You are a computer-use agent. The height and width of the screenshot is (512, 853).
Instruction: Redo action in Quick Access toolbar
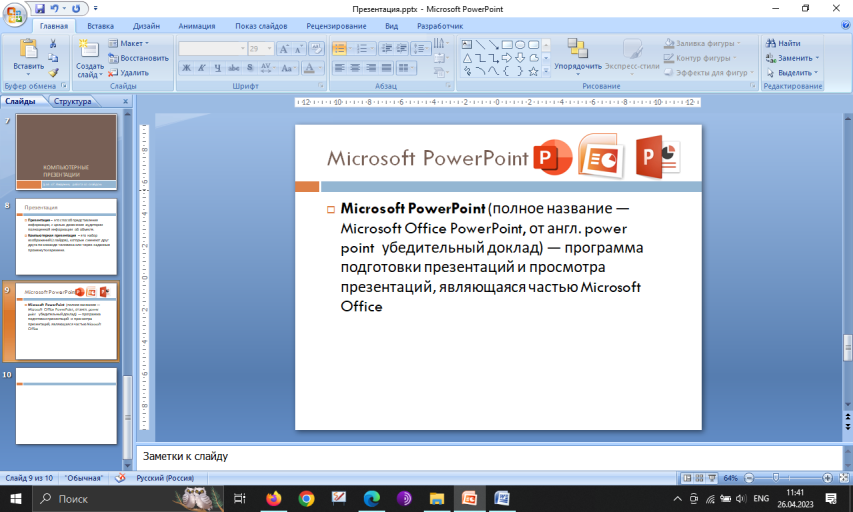click(76, 9)
